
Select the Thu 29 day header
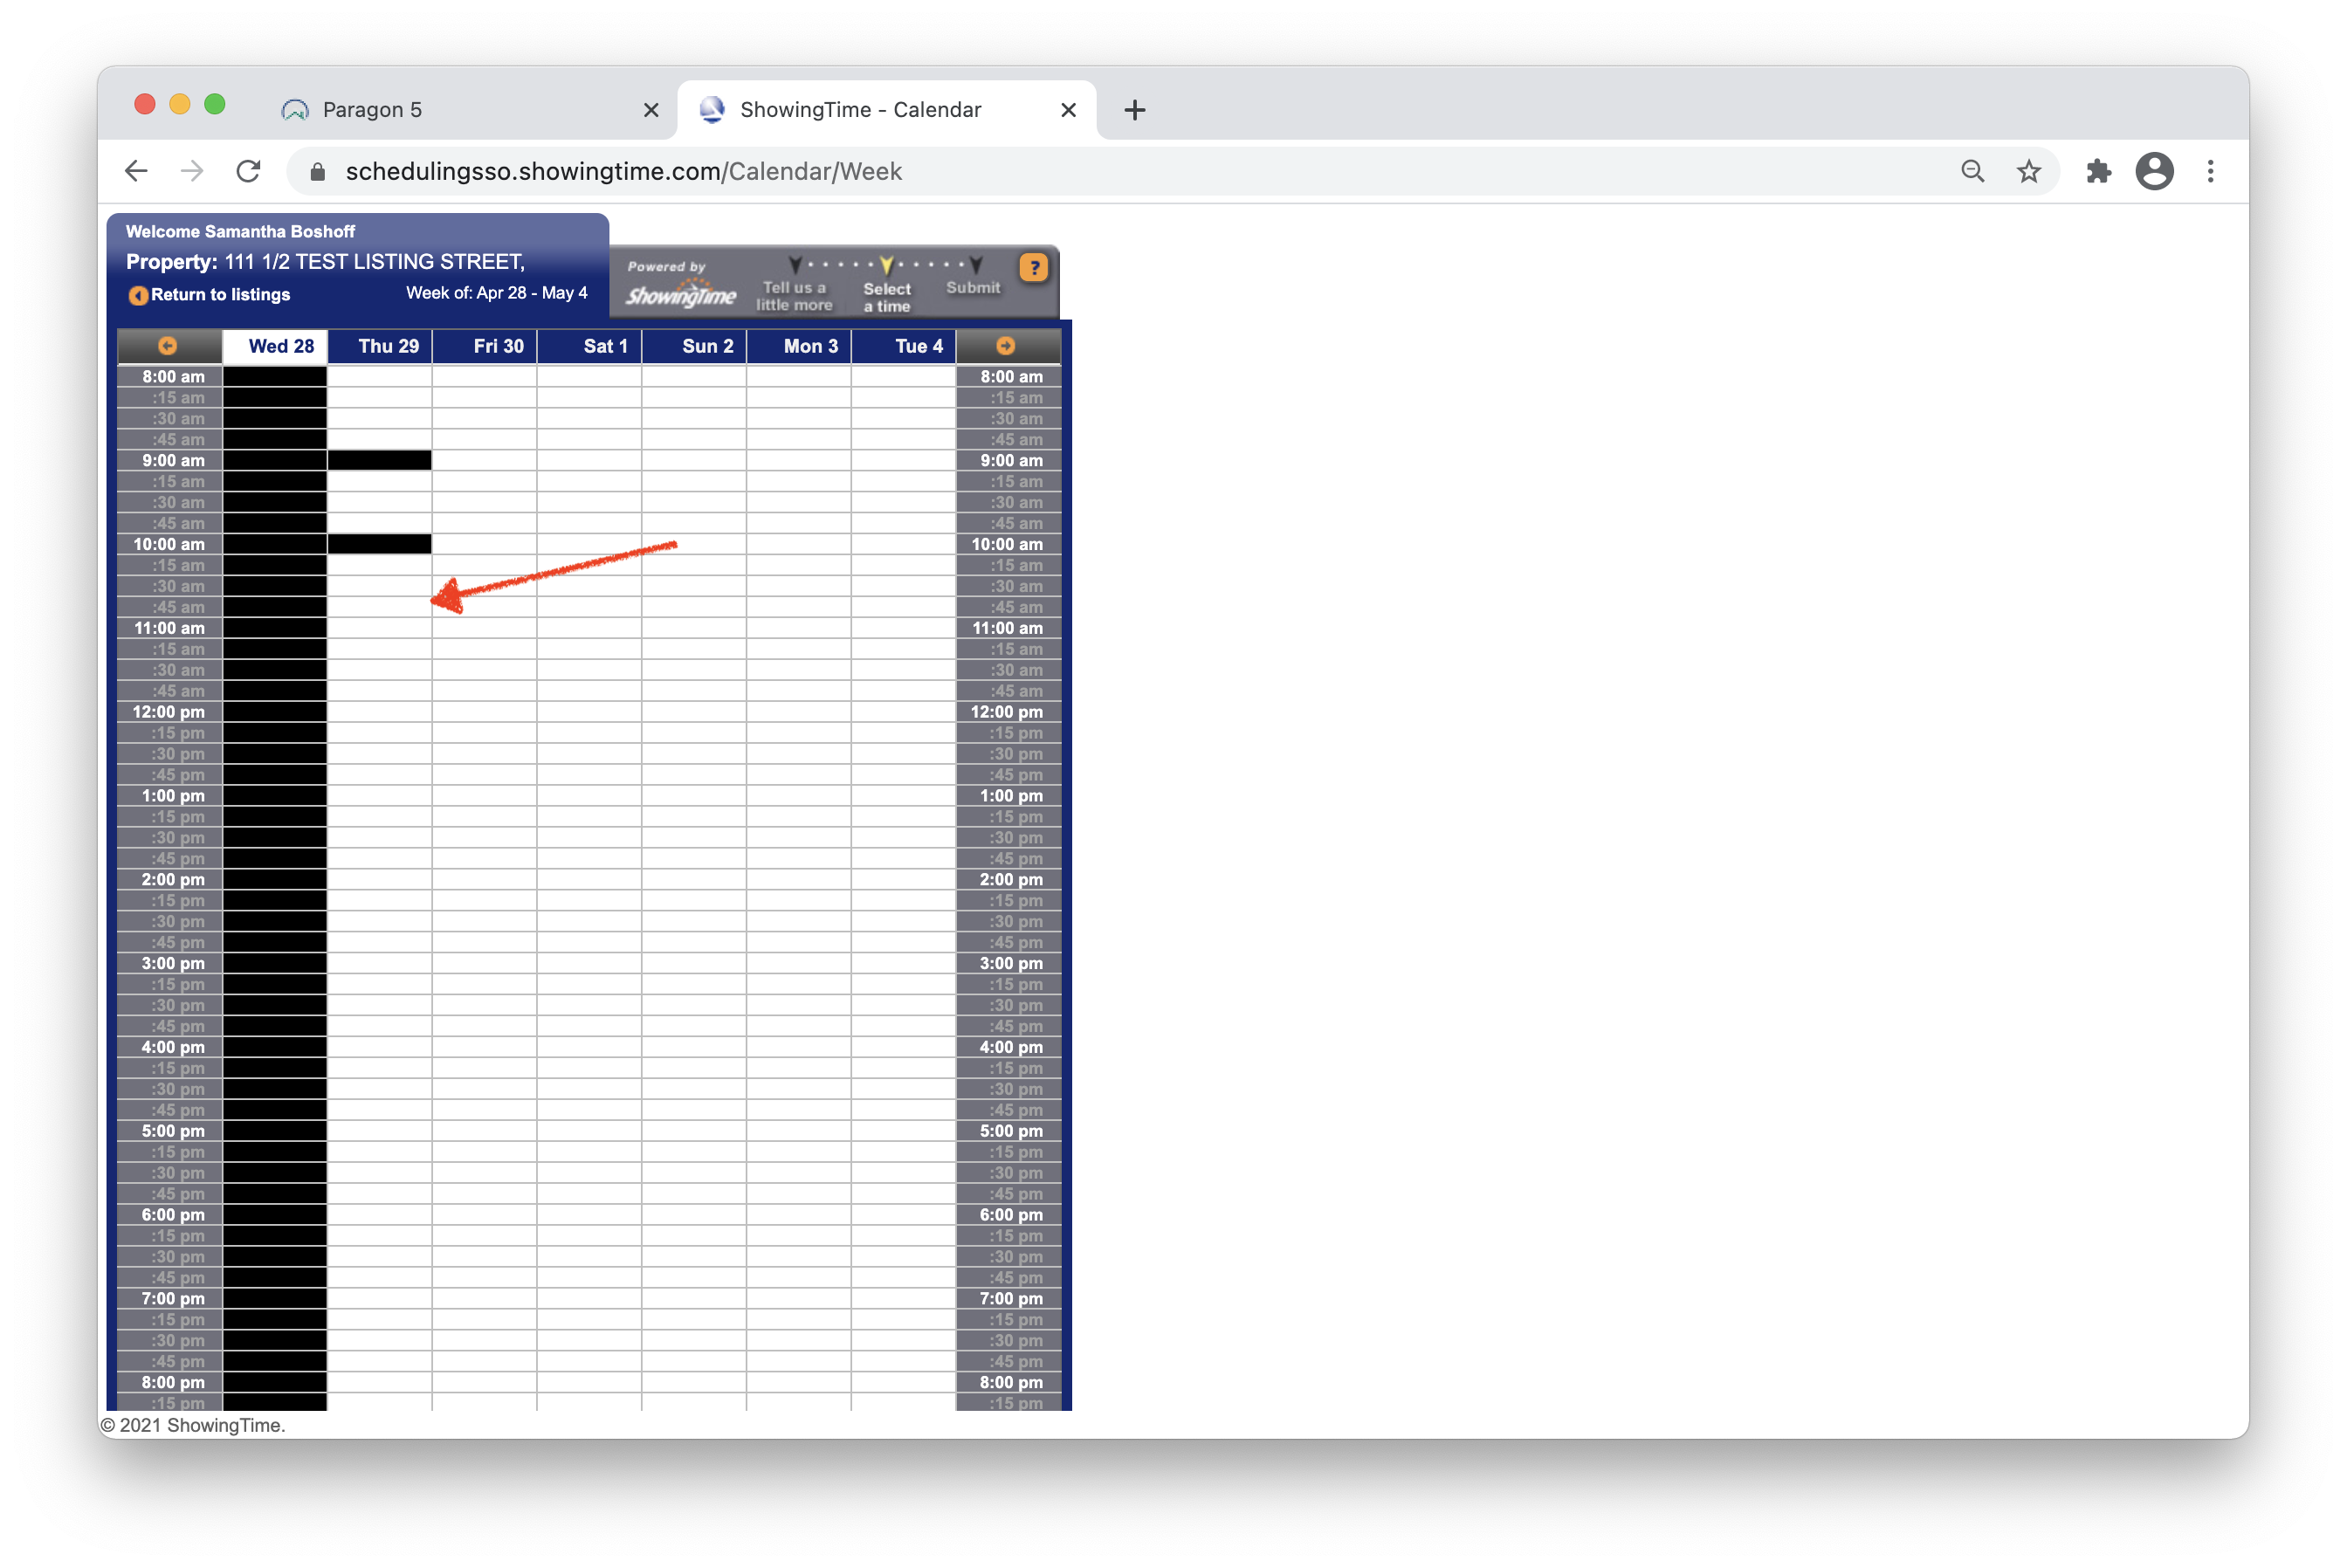pyautogui.click(x=380, y=346)
